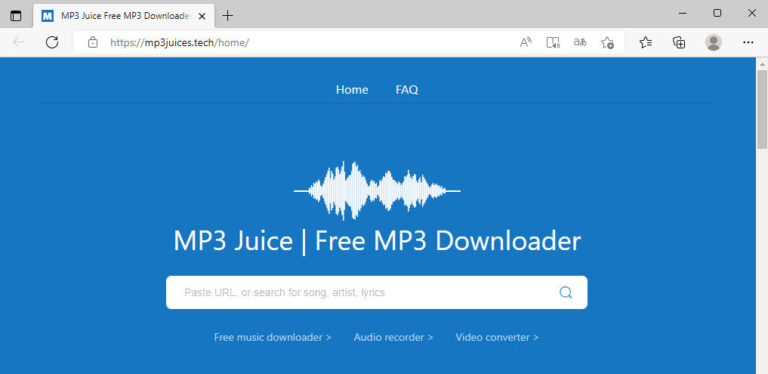Maximize the browser window
768x374 pixels.
tap(717, 14)
